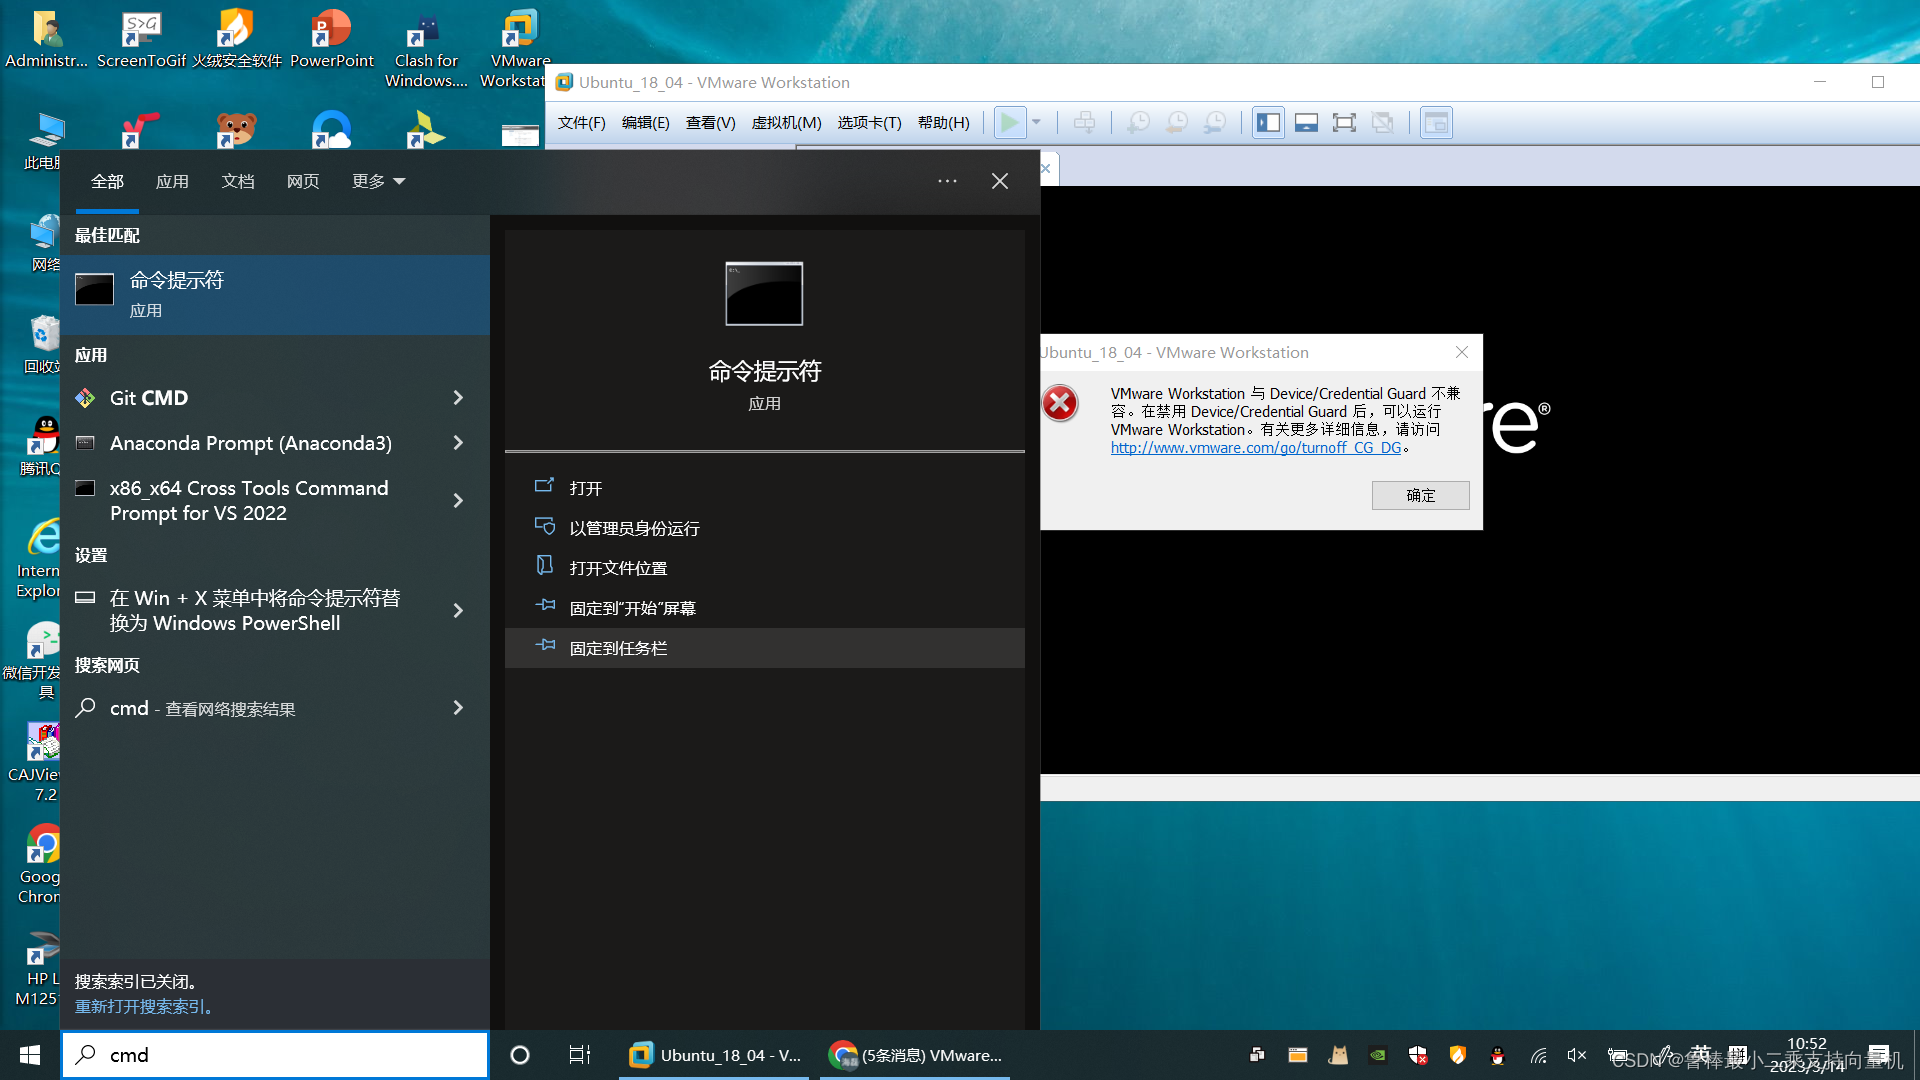Expand Git CMD result chevron
Image resolution: width=1920 pixels, height=1080 pixels.
tap(458, 398)
